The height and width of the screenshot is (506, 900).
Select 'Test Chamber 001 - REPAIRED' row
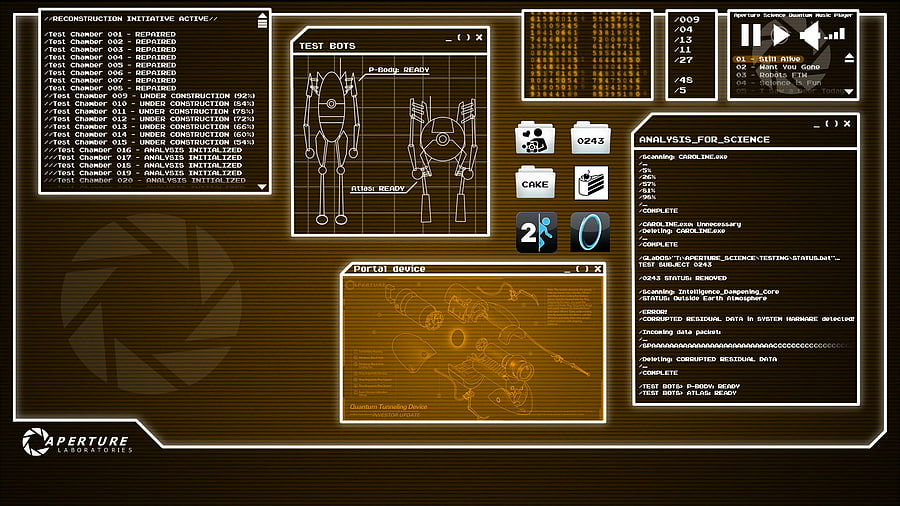click(x=110, y=34)
